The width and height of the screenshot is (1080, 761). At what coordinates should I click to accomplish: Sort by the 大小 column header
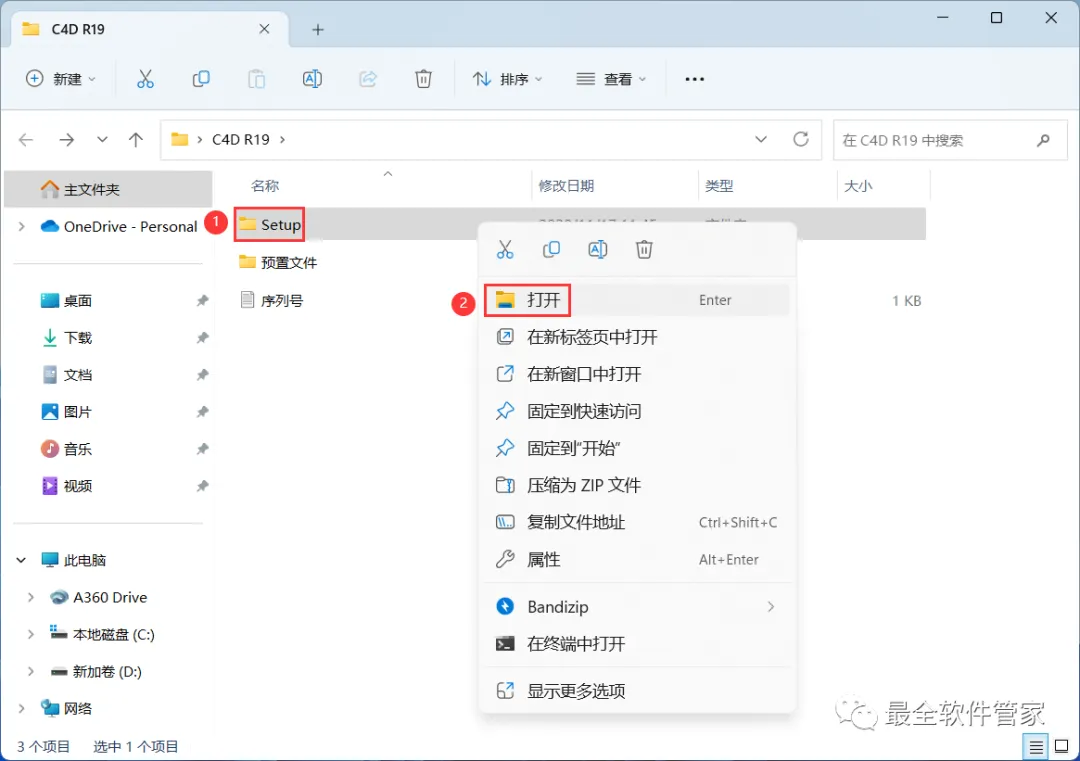[858, 186]
